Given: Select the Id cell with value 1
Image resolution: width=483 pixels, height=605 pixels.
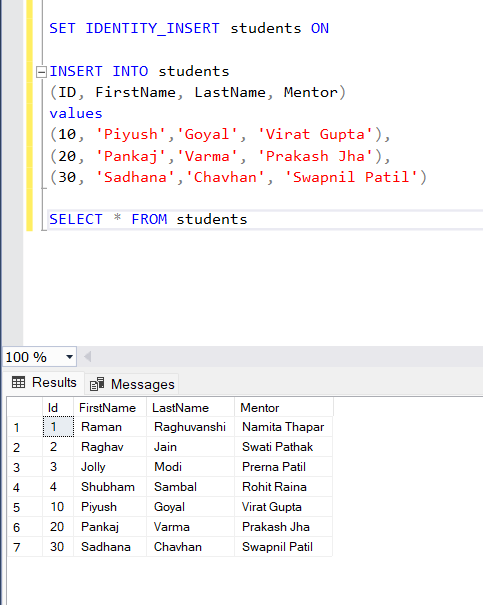Looking at the screenshot, I should pyautogui.click(x=58, y=427).
